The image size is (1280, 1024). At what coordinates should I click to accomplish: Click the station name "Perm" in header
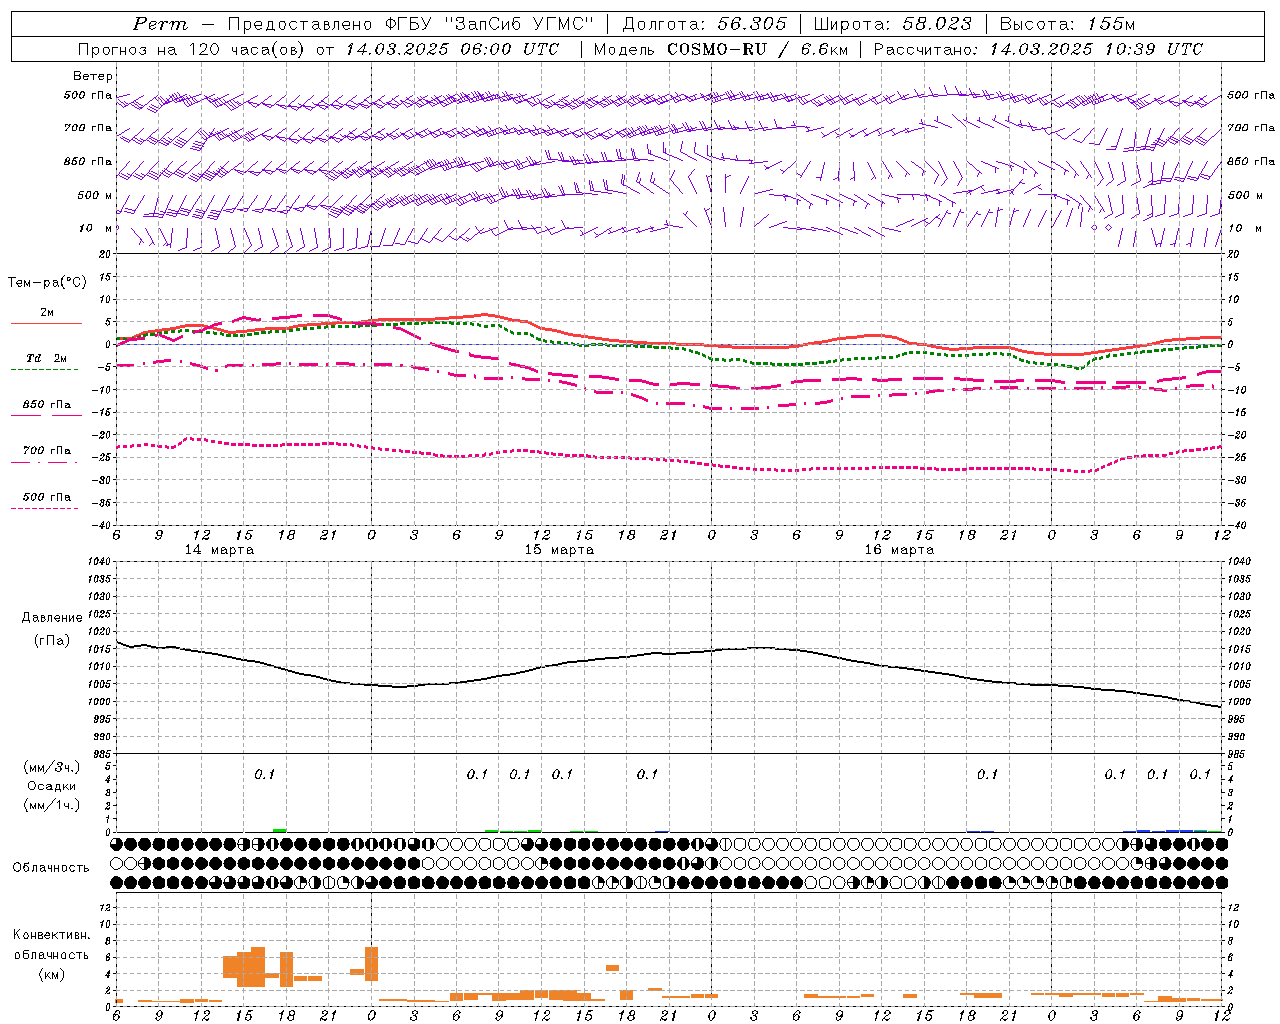[160, 24]
